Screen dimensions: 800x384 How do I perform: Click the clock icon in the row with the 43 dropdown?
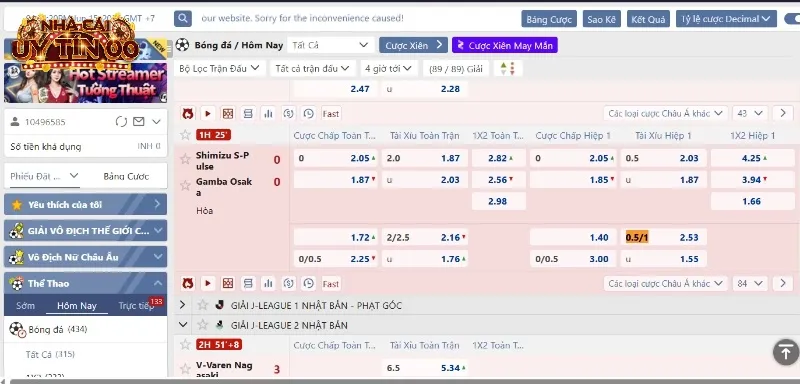309,113
